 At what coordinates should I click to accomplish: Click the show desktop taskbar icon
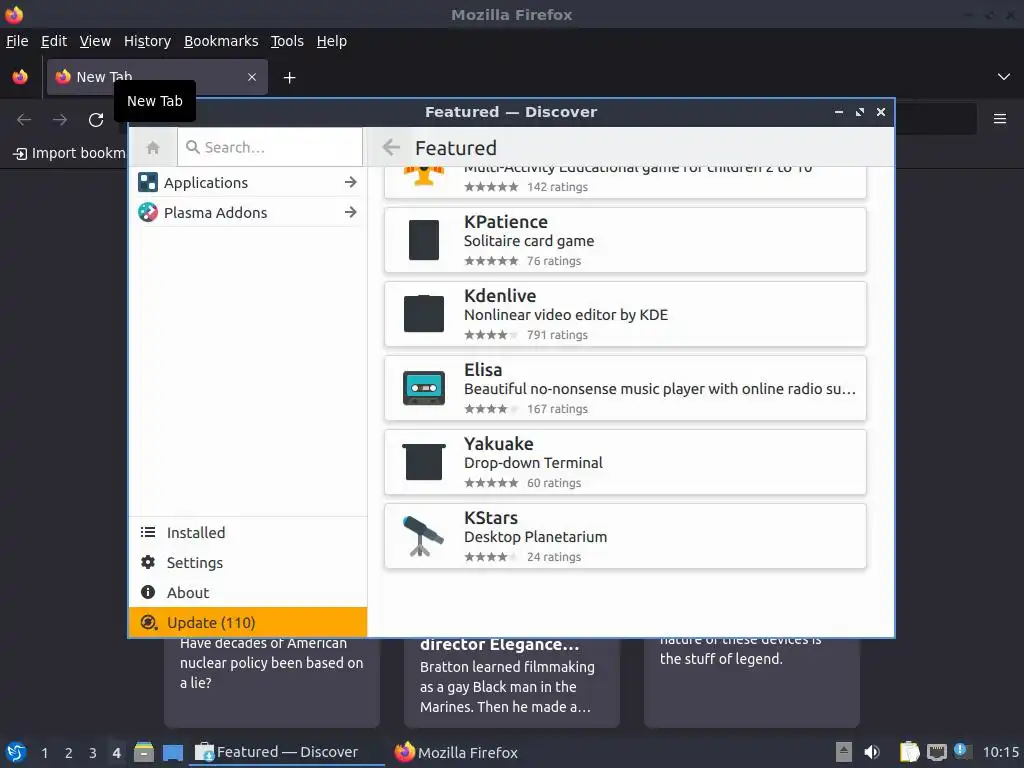tap(173, 752)
